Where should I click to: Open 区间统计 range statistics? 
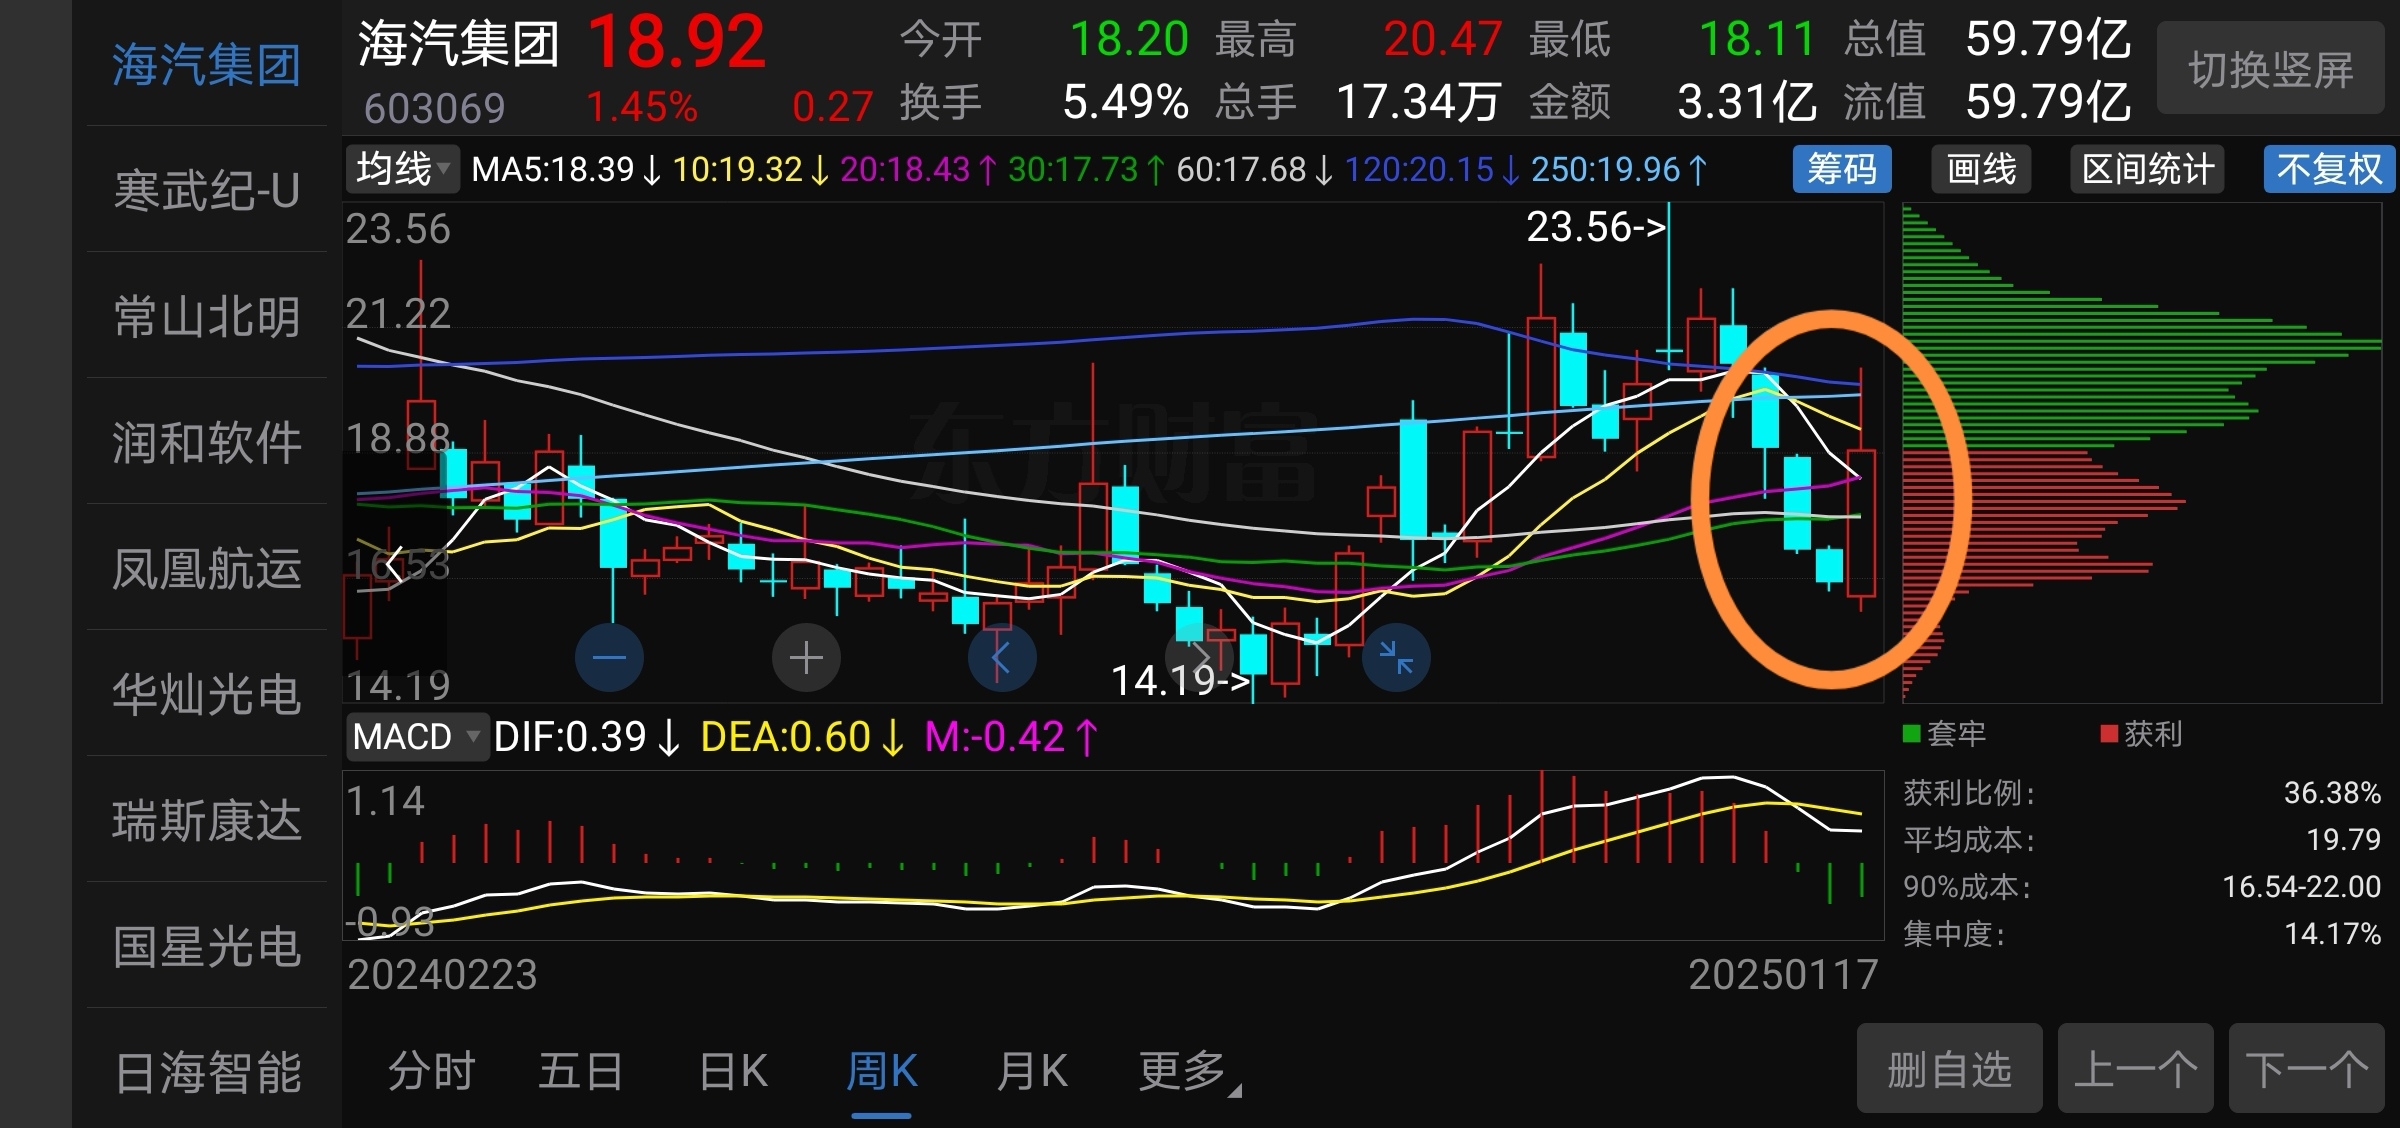point(2147,169)
